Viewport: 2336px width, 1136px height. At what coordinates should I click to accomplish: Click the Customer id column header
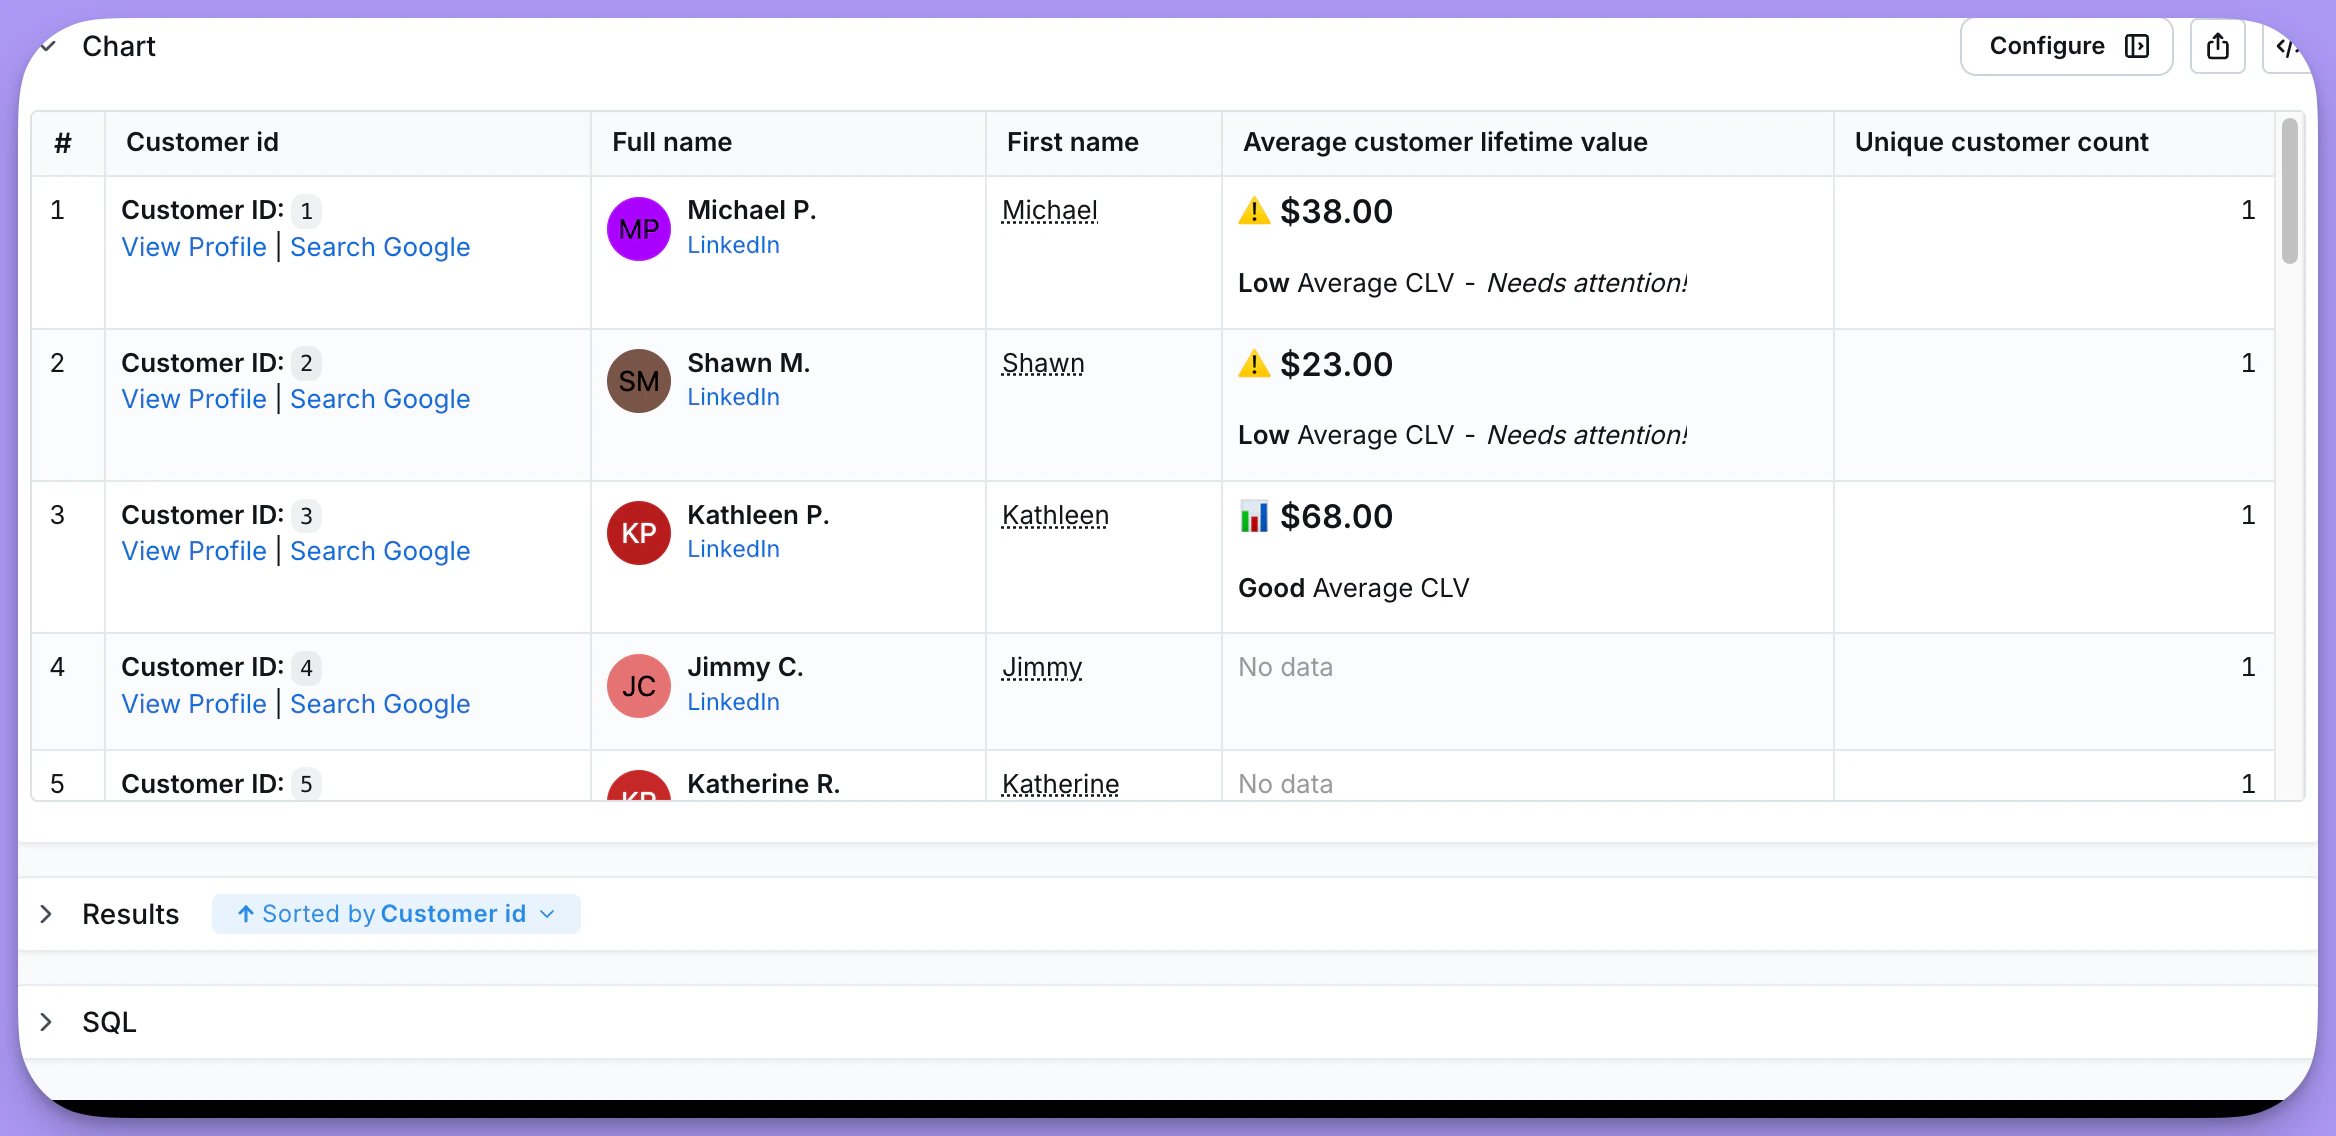pyautogui.click(x=202, y=142)
